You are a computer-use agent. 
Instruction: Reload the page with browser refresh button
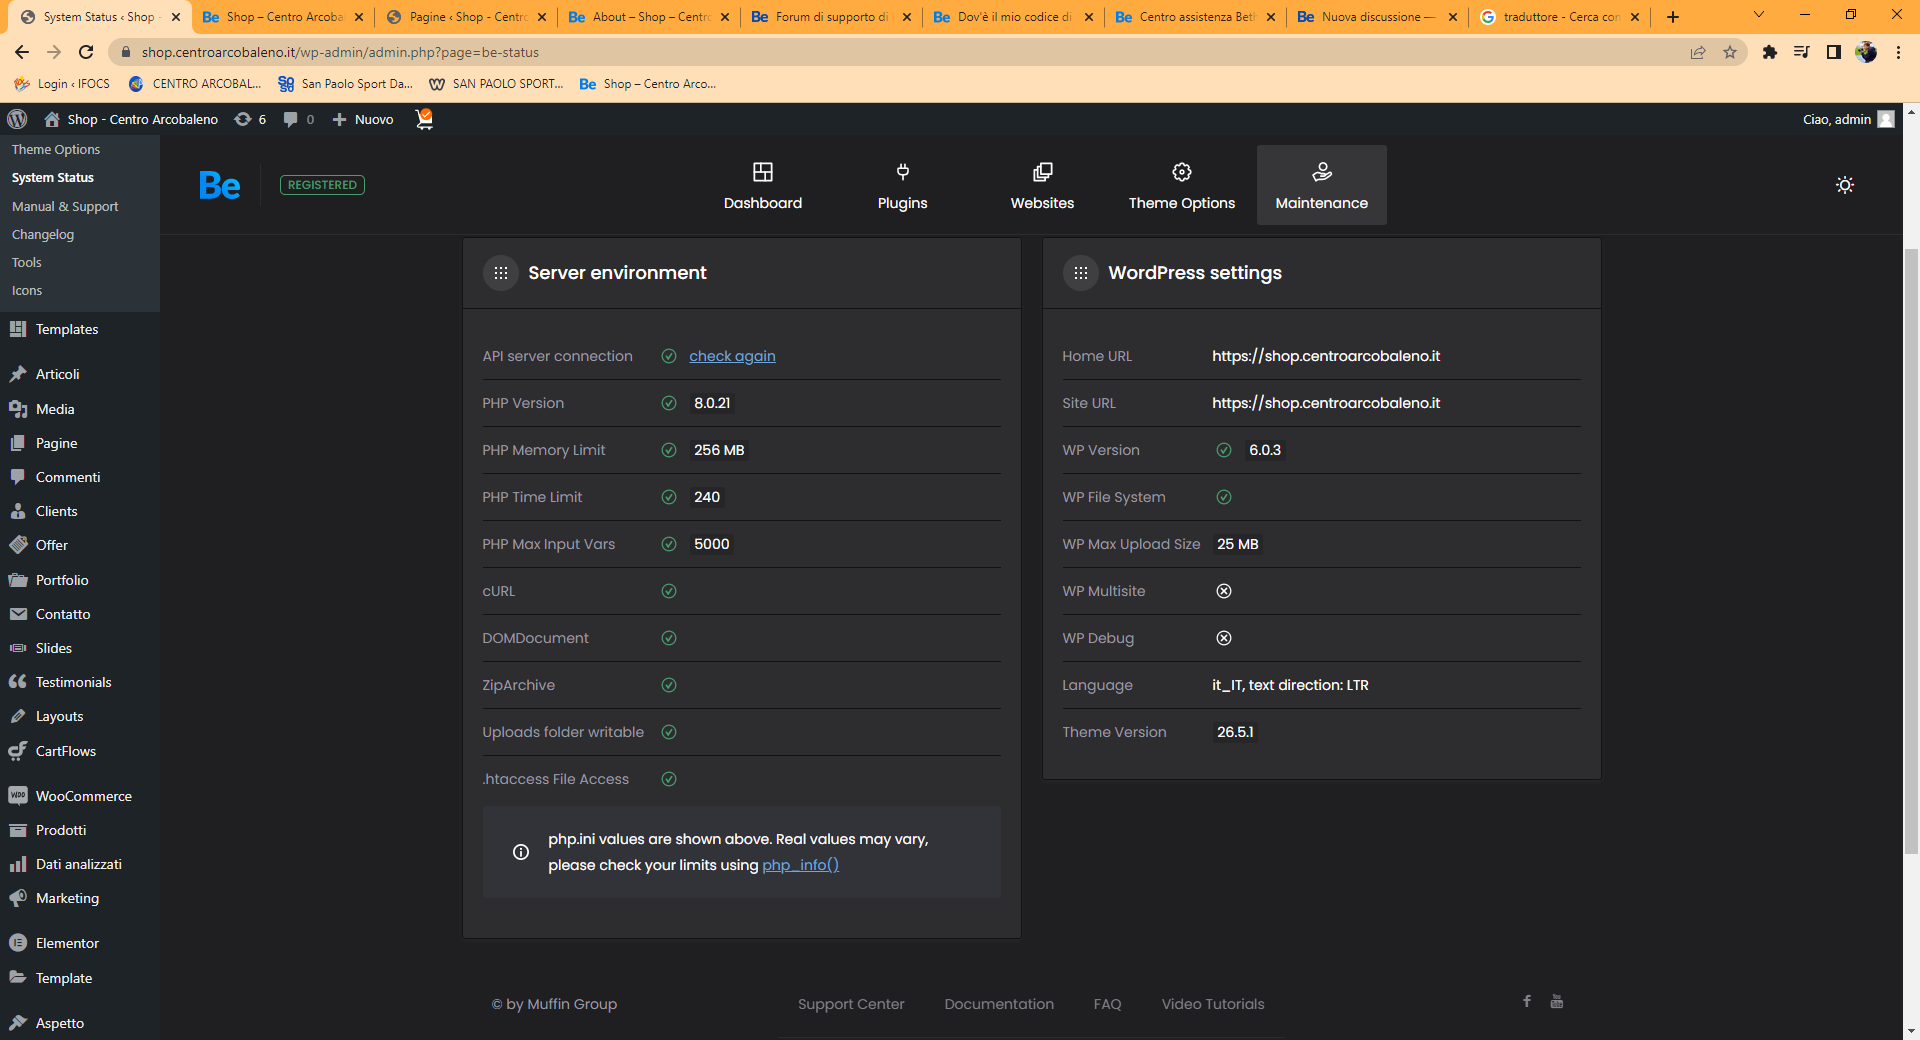pos(86,52)
